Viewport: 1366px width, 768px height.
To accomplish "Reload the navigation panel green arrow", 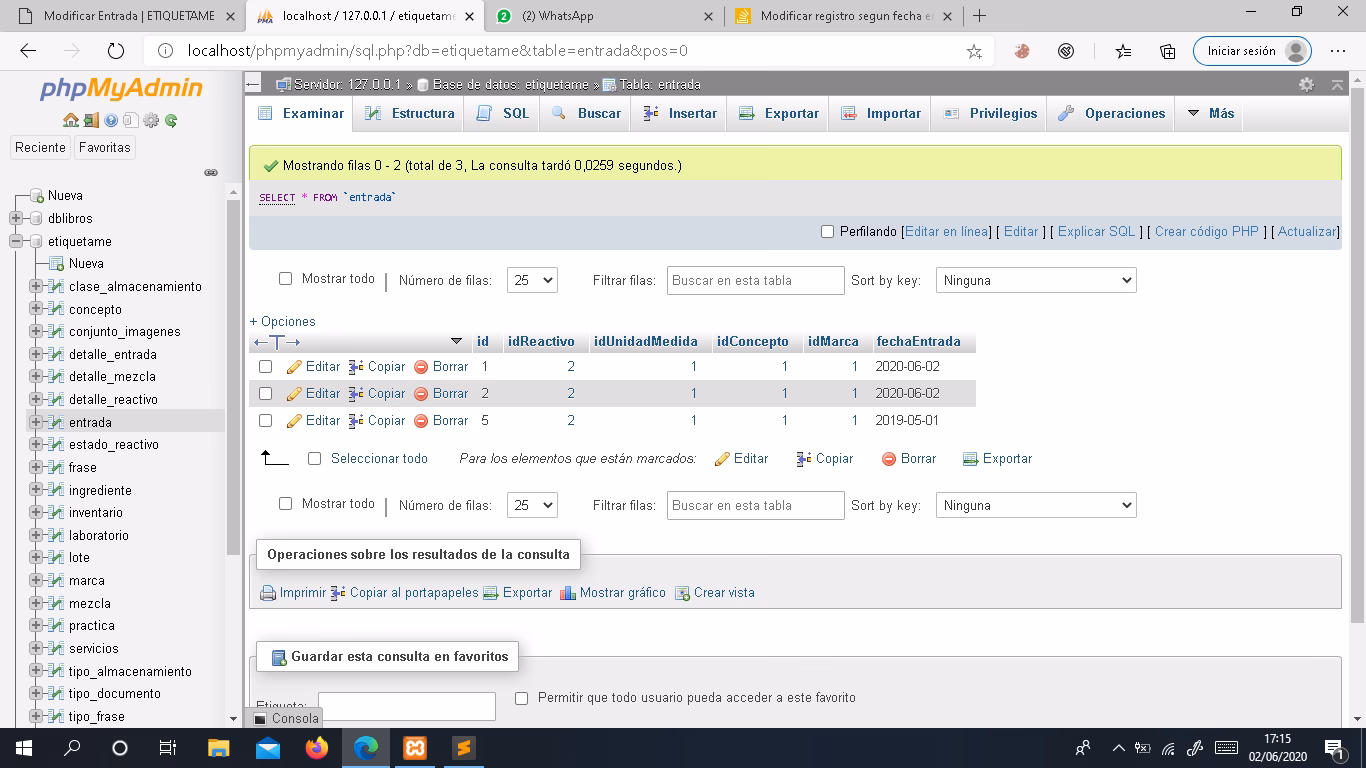I will [x=171, y=120].
